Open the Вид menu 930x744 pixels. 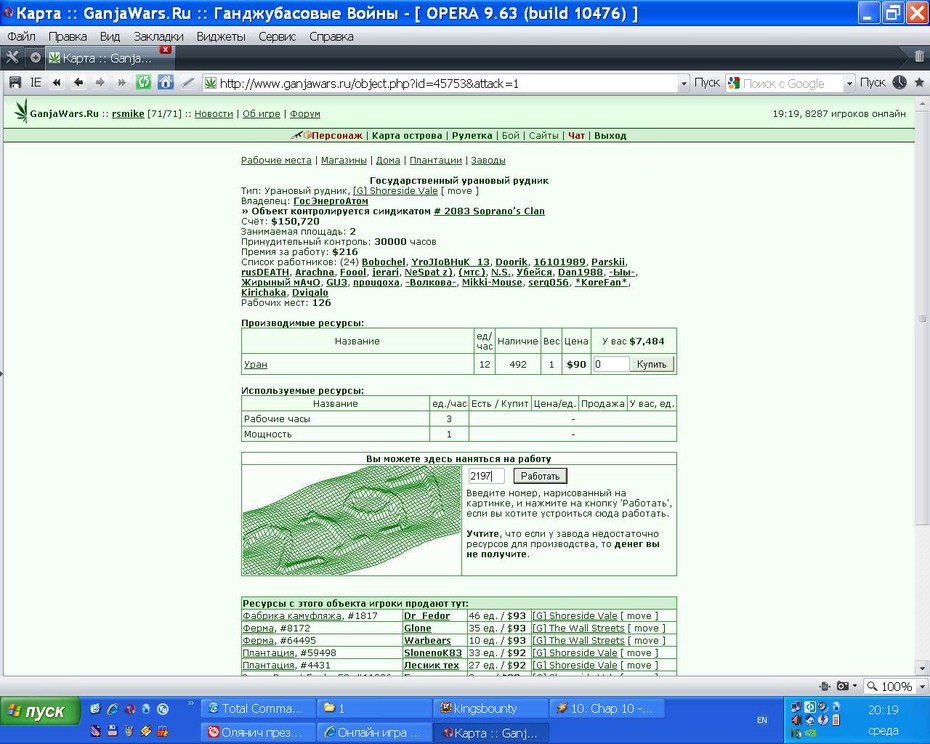click(110, 36)
